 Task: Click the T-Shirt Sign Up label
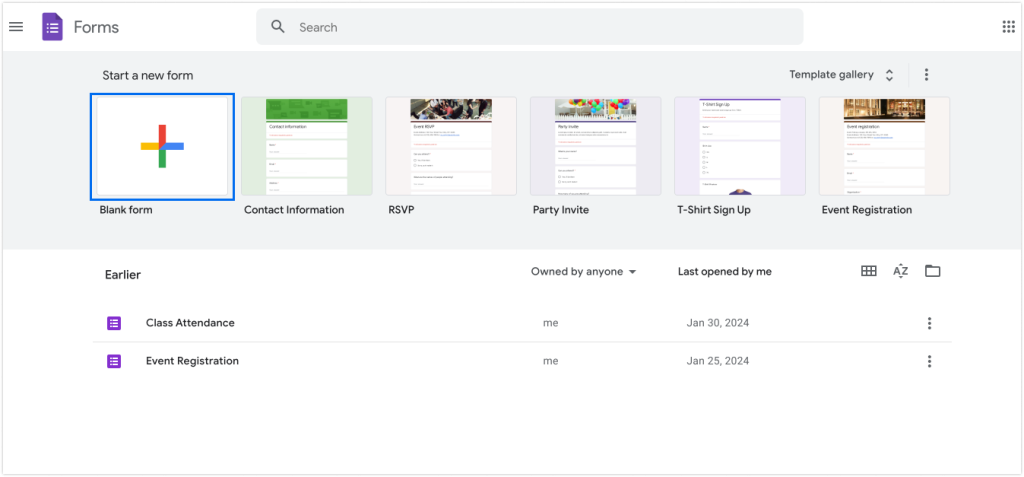714,210
